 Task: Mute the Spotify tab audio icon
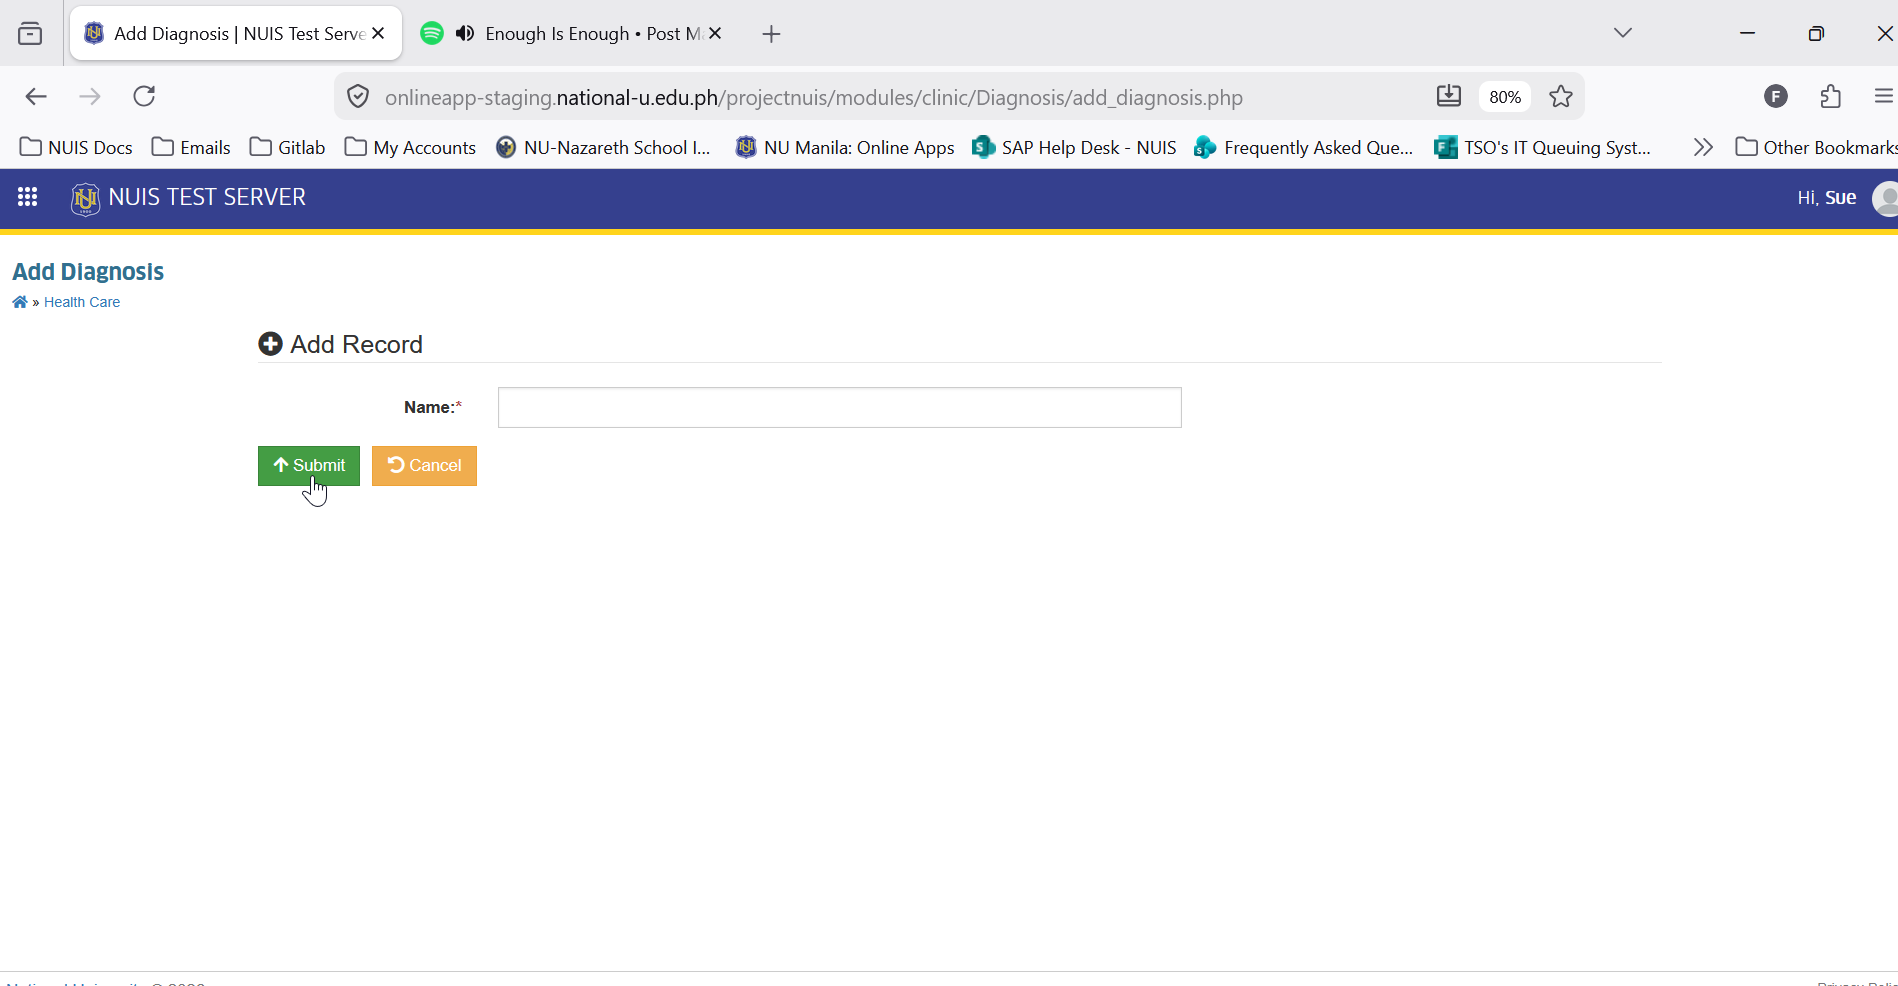coord(465,34)
